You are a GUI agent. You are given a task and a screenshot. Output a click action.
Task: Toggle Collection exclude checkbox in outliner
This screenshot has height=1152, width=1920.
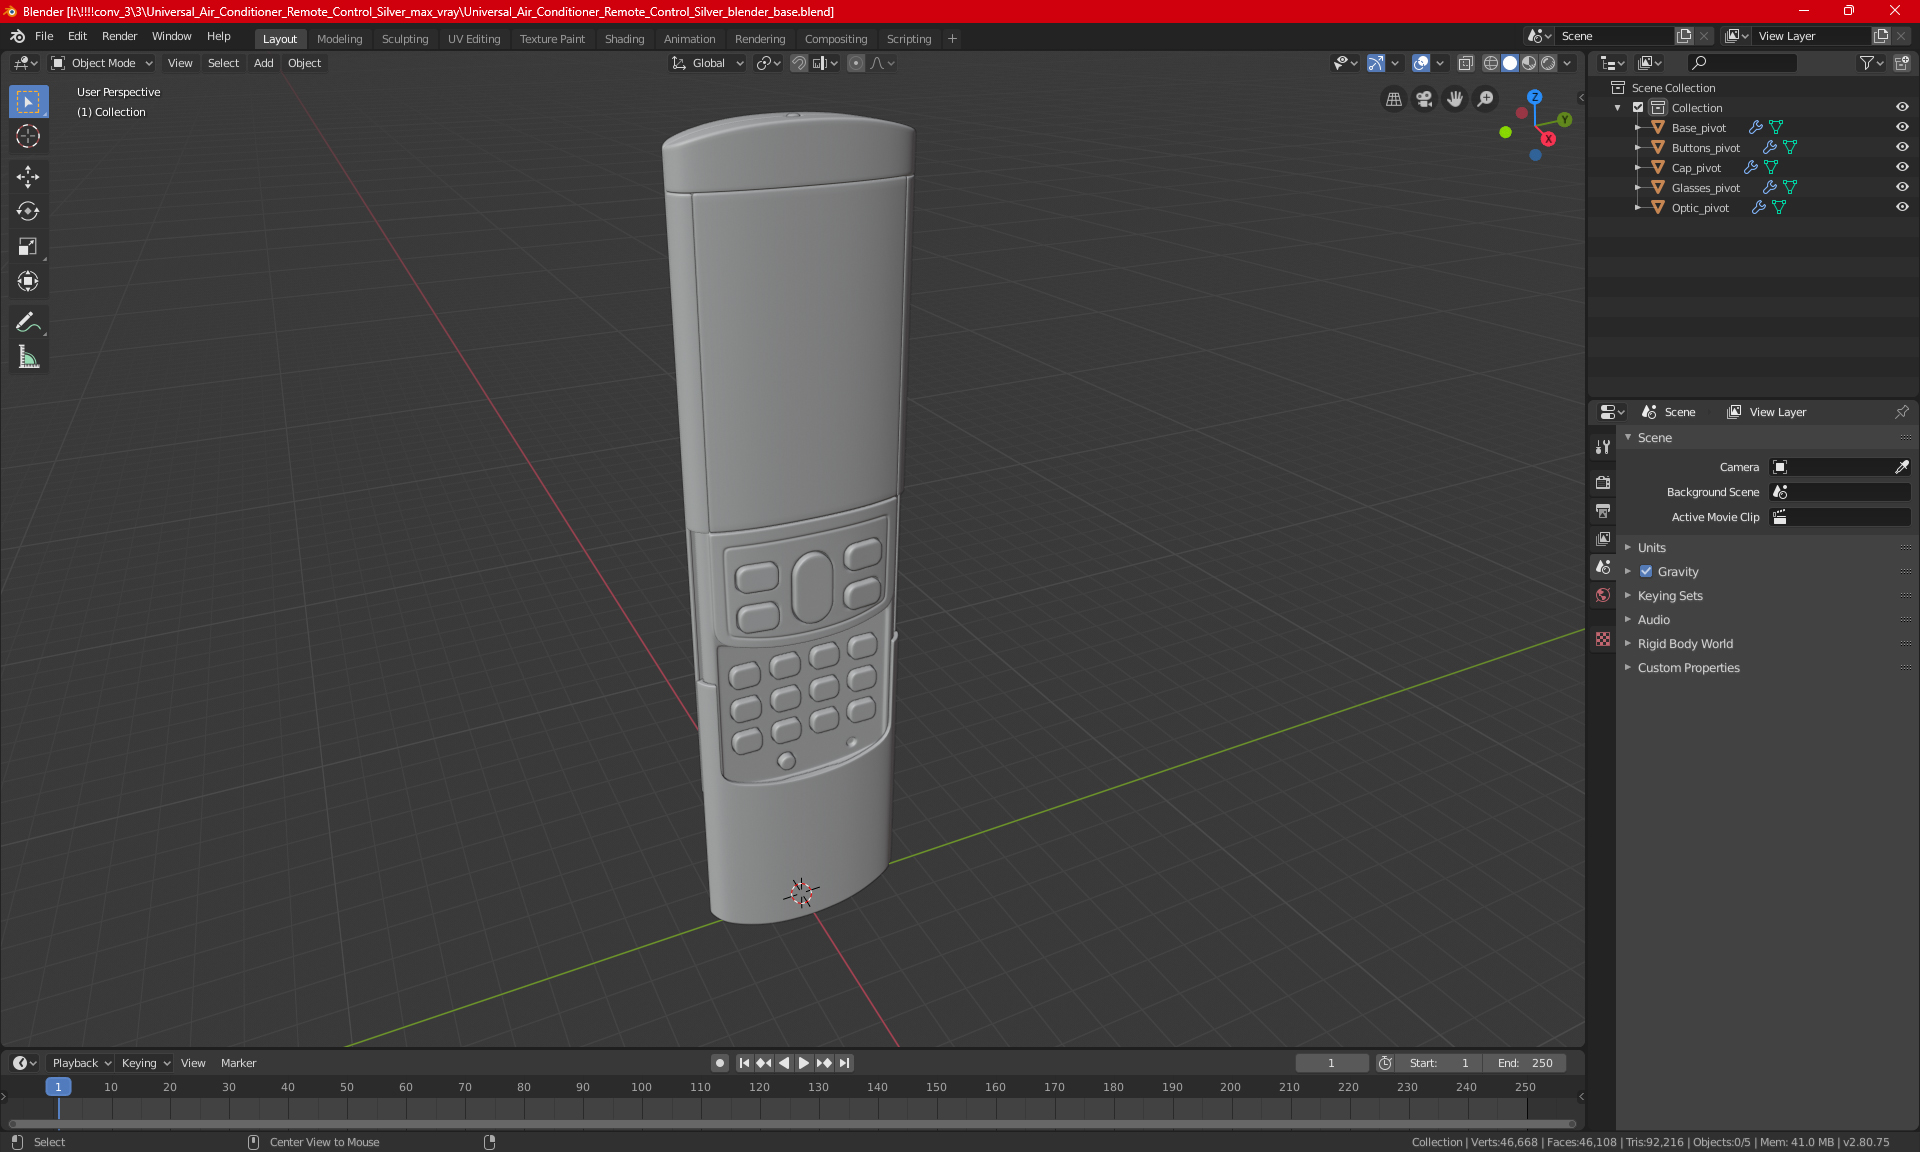(1638, 107)
